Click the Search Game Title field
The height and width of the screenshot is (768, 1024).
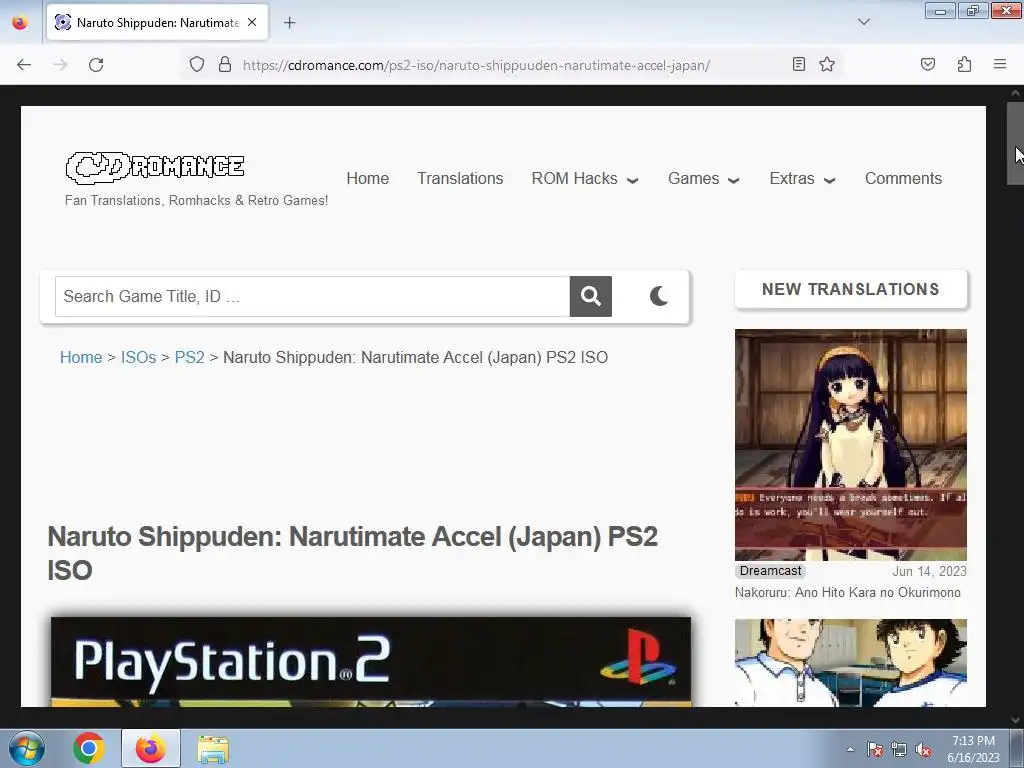312,296
